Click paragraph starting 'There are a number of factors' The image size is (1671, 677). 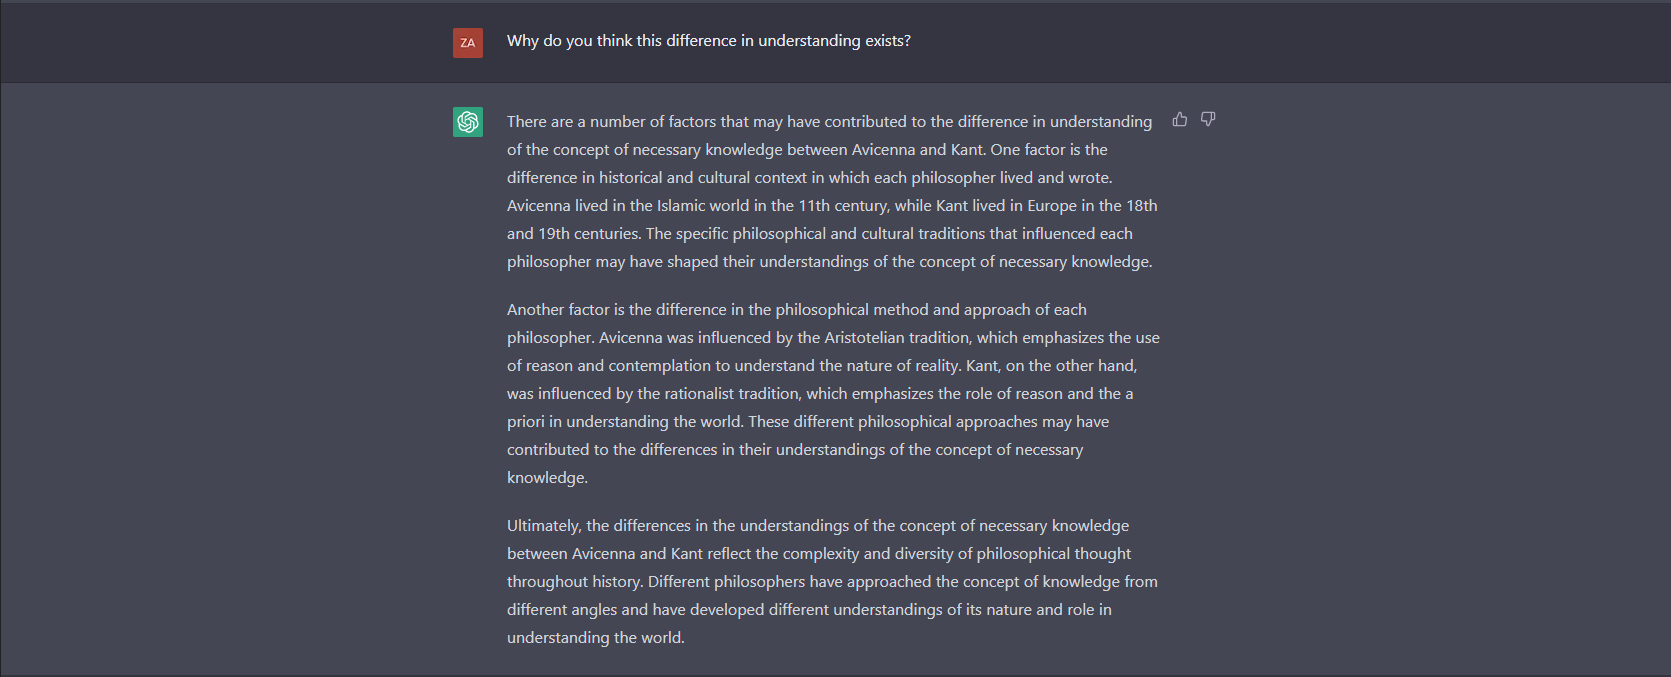[x=832, y=191]
